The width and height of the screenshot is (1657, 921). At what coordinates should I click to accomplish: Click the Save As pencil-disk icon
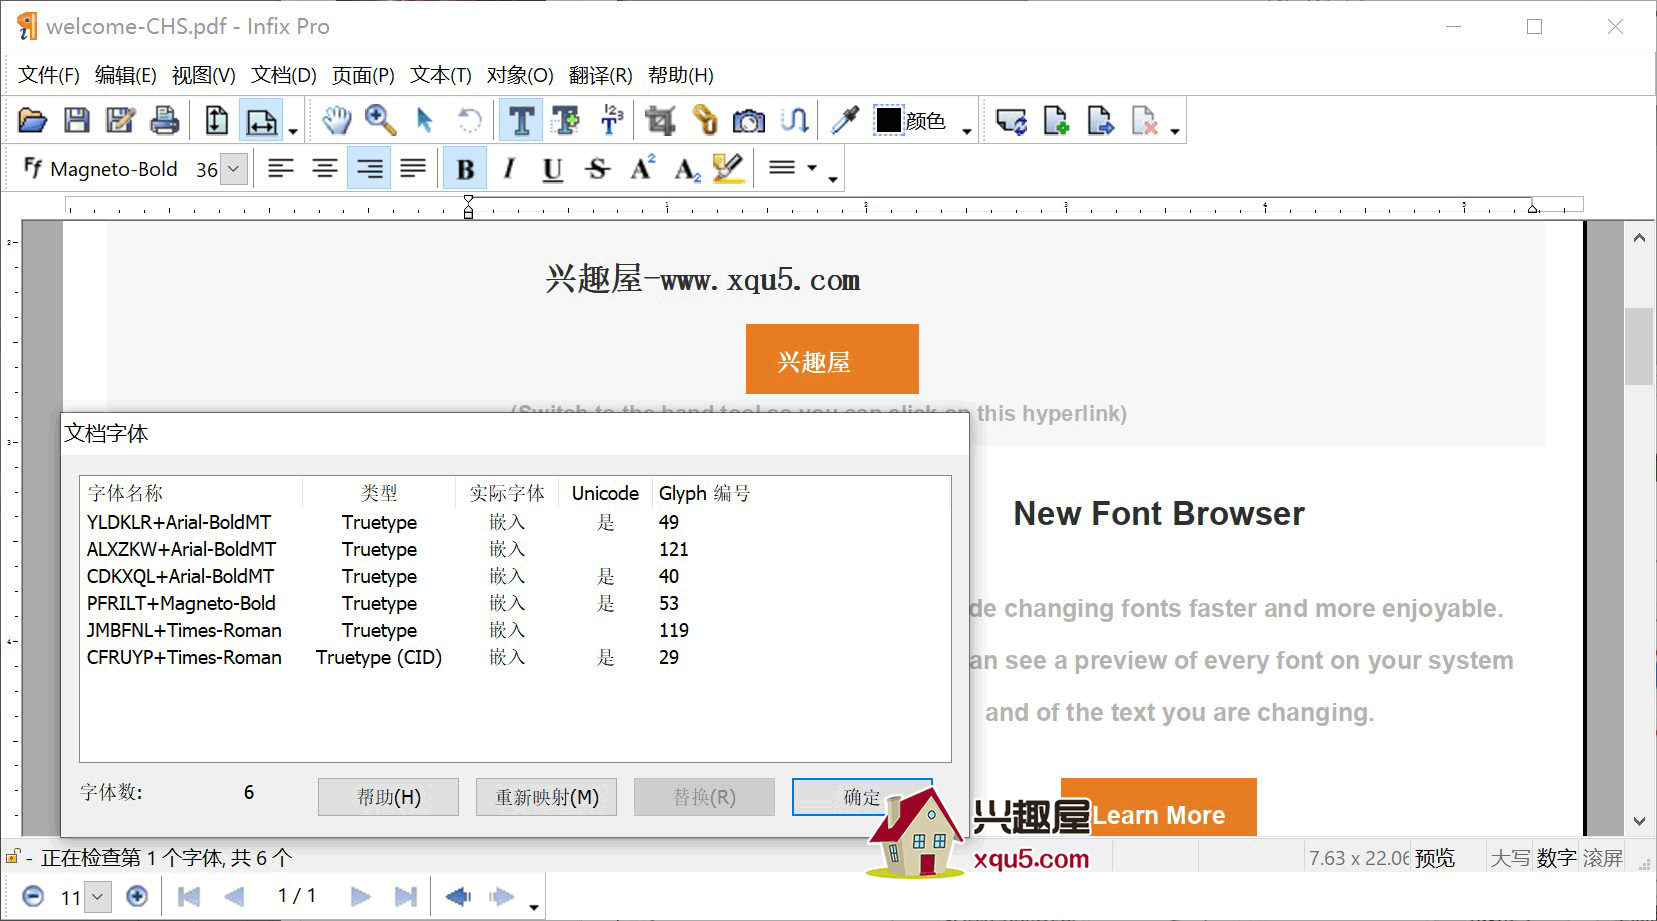120,121
